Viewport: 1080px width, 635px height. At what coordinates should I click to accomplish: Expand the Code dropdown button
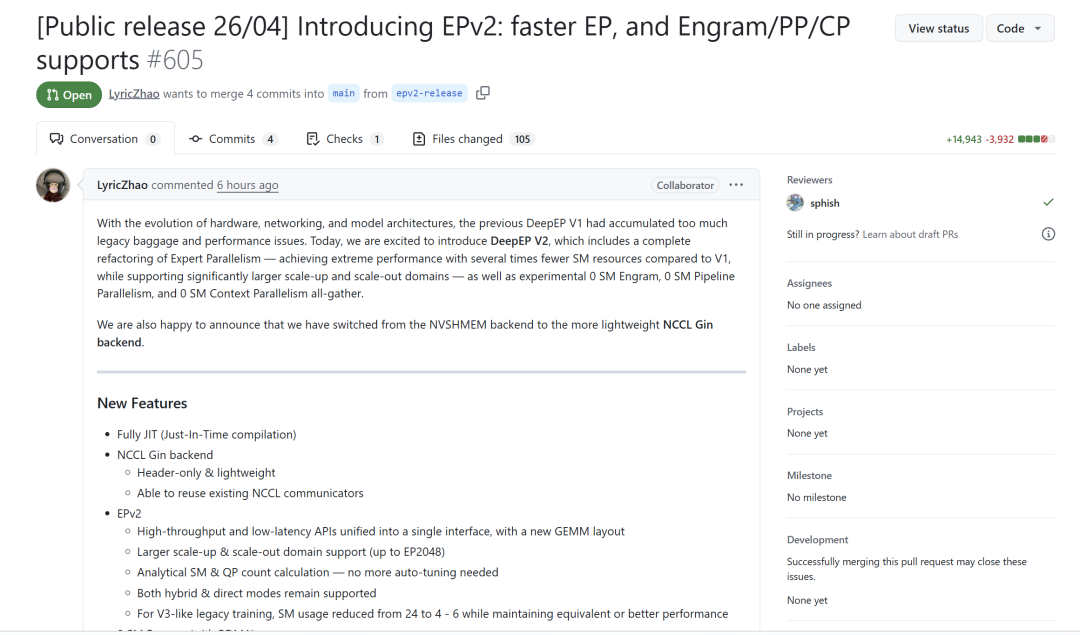1020,29
